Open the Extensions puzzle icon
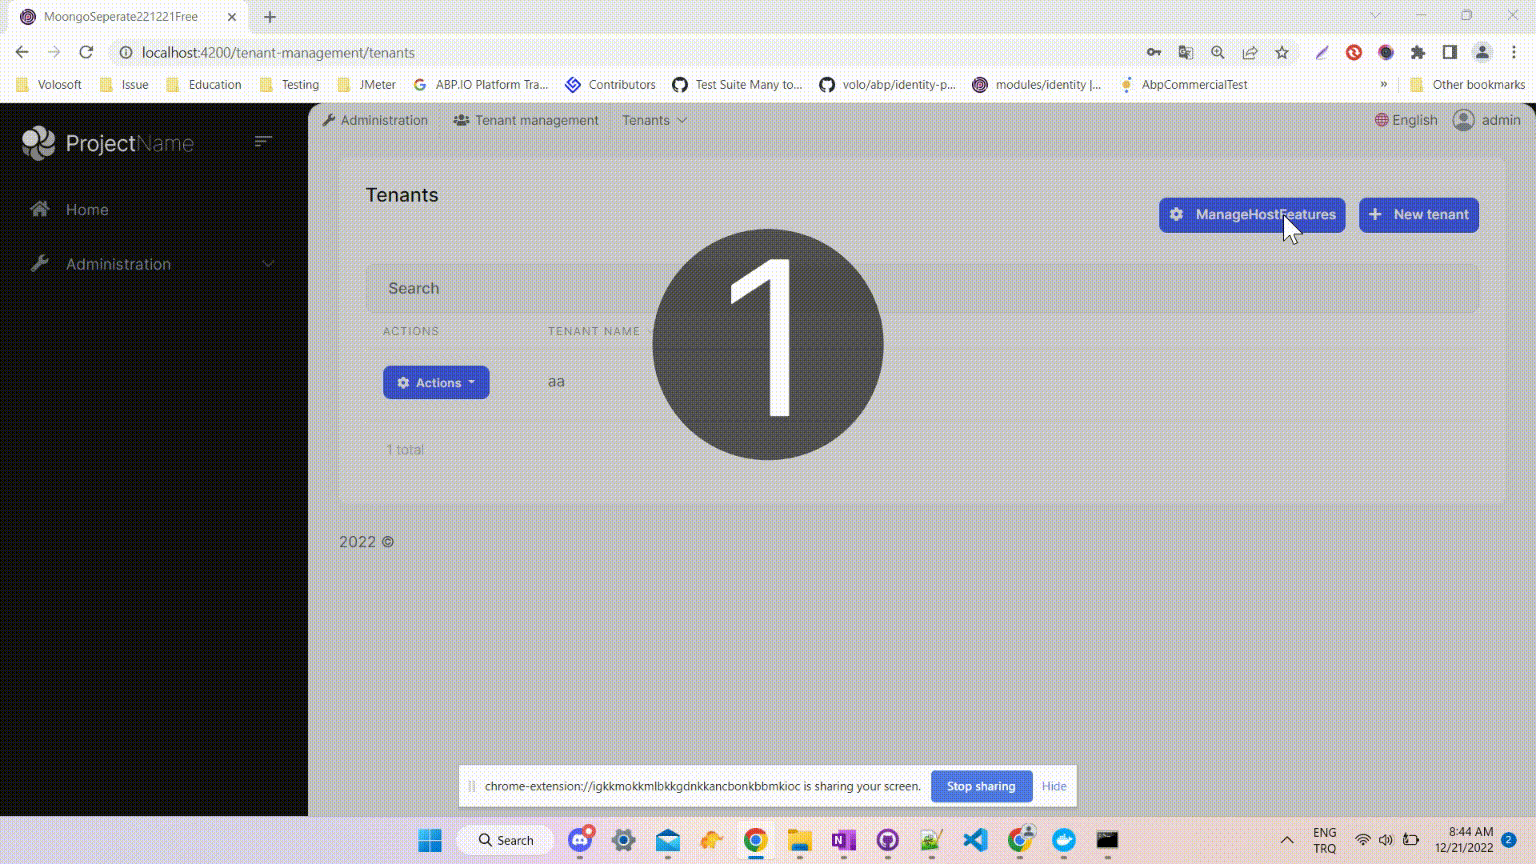The height and width of the screenshot is (864, 1536). coord(1418,52)
